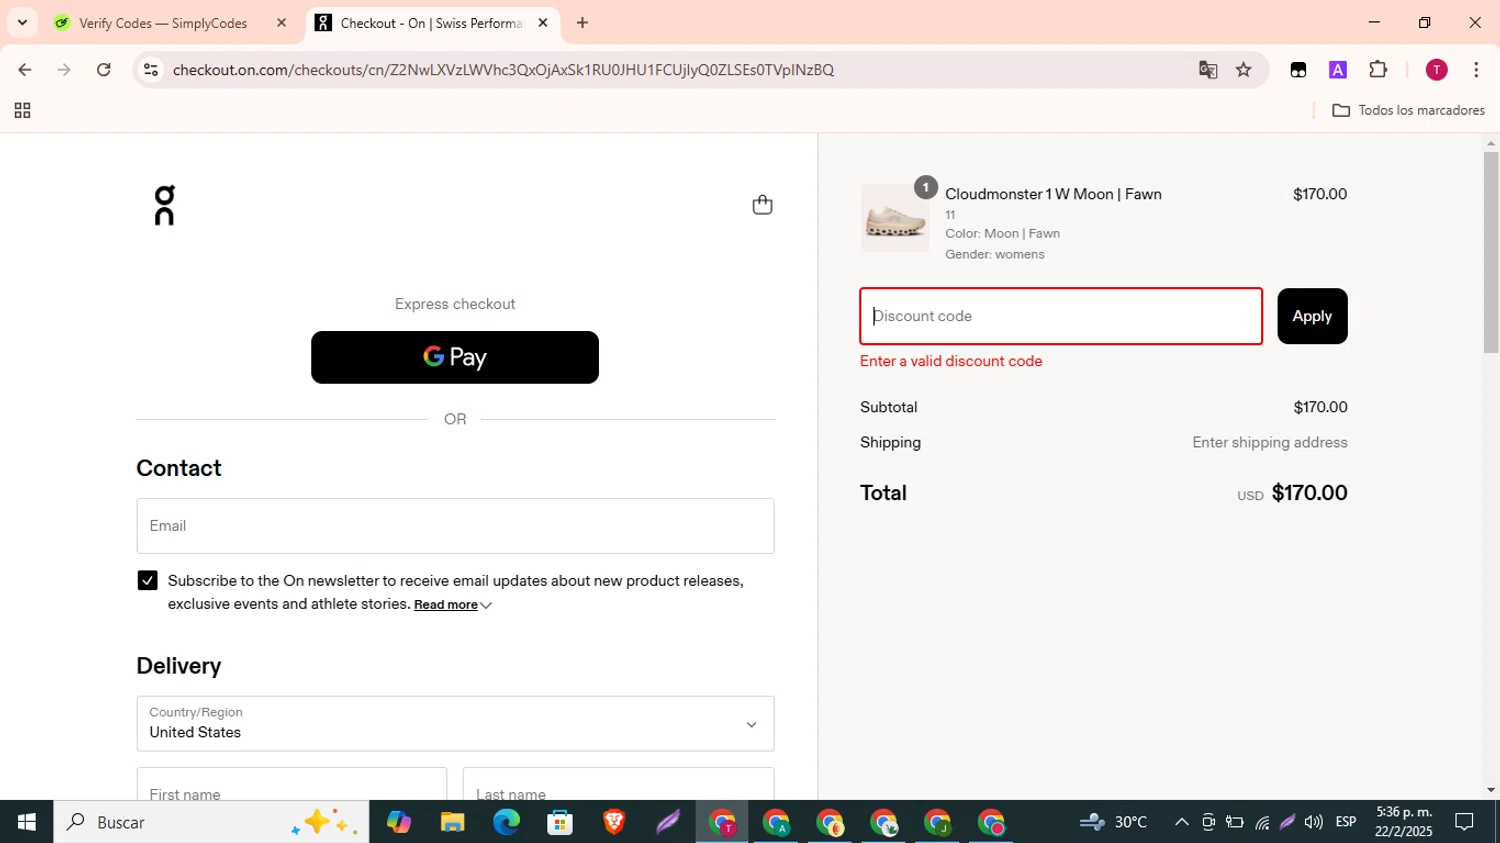Launch Microsoft Edge from the taskbar
The width and height of the screenshot is (1500, 843).
click(x=506, y=822)
